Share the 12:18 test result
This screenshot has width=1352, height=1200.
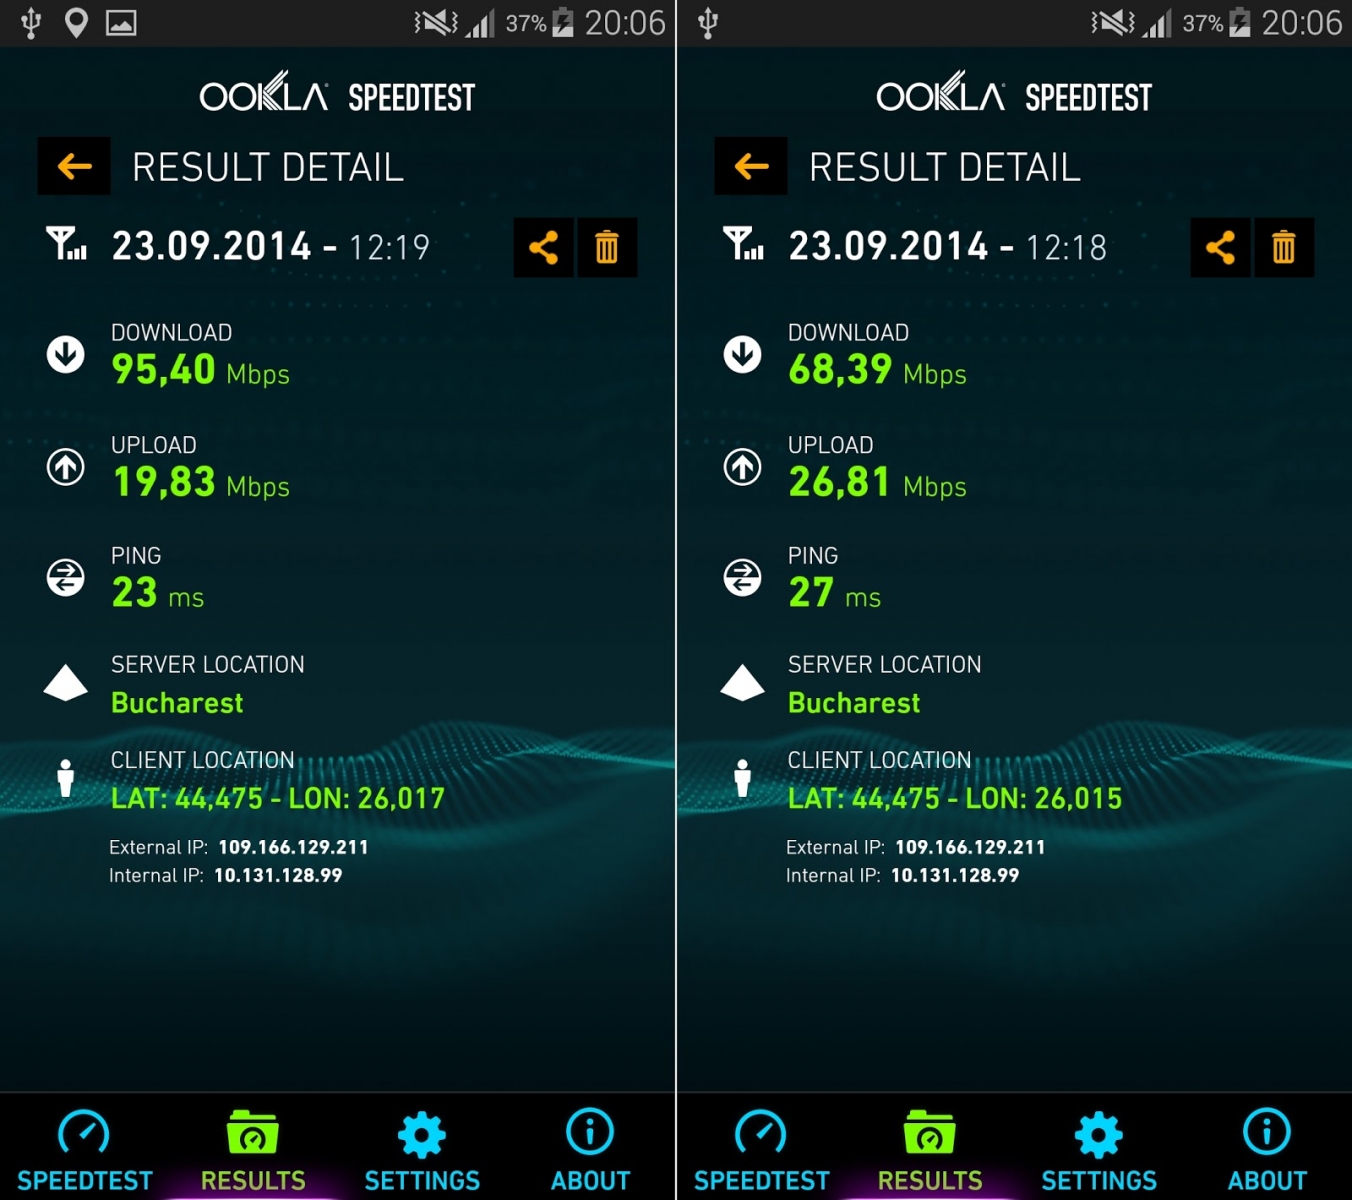pyautogui.click(x=1220, y=247)
